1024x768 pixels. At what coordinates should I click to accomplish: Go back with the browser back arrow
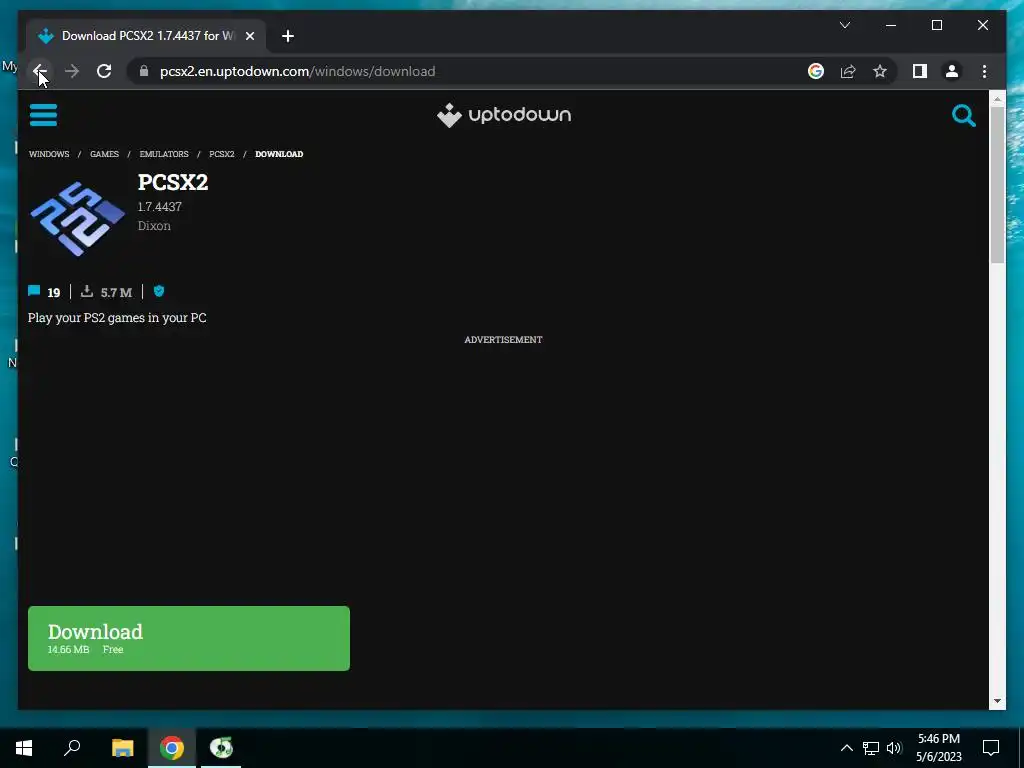click(x=40, y=71)
